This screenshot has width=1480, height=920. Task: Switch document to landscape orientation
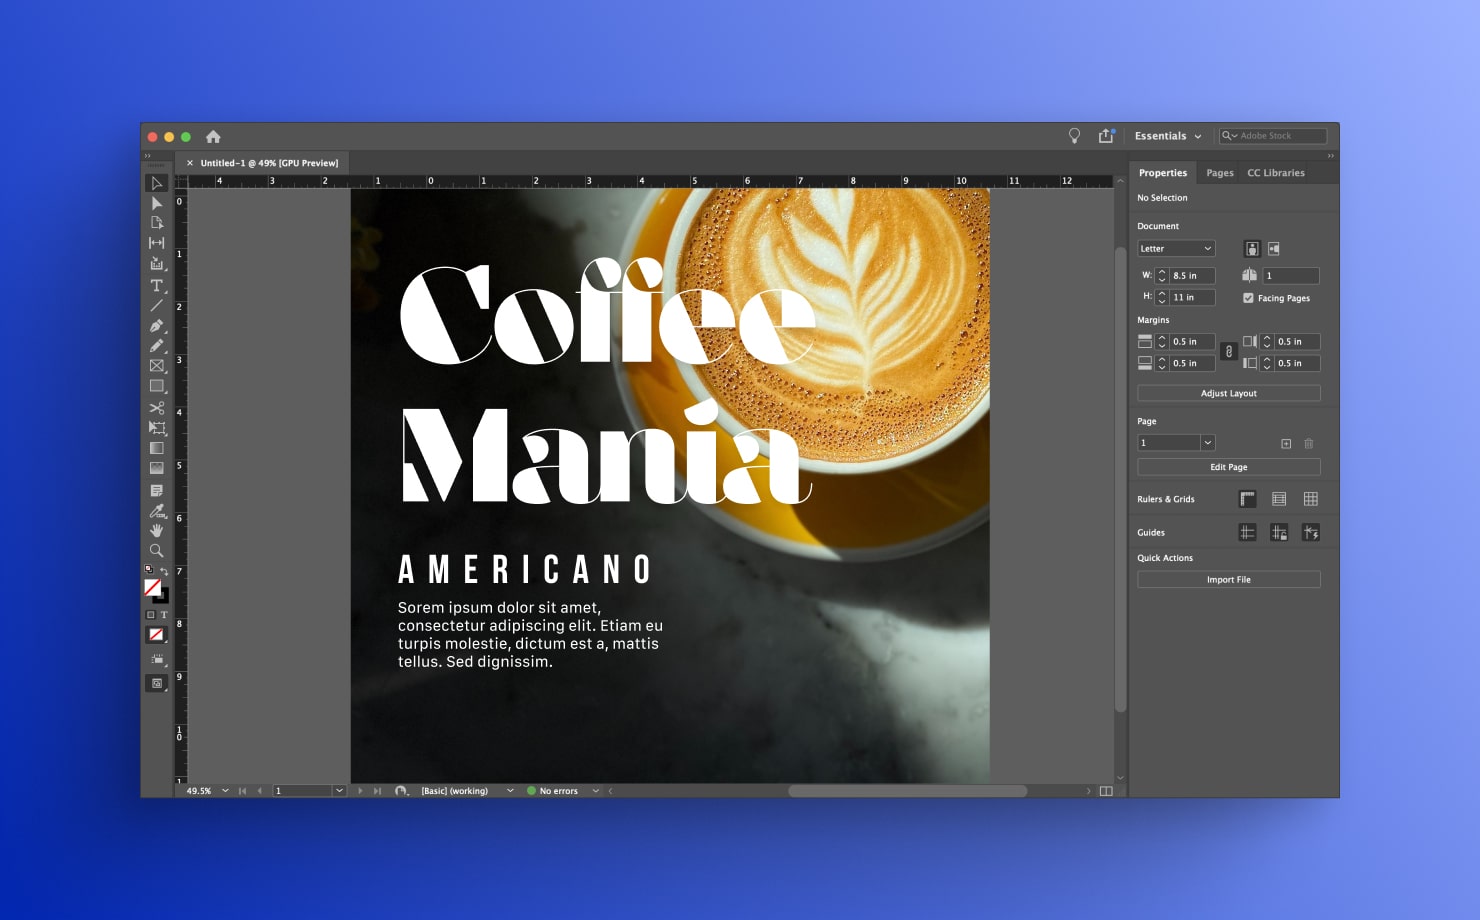tap(1272, 248)
